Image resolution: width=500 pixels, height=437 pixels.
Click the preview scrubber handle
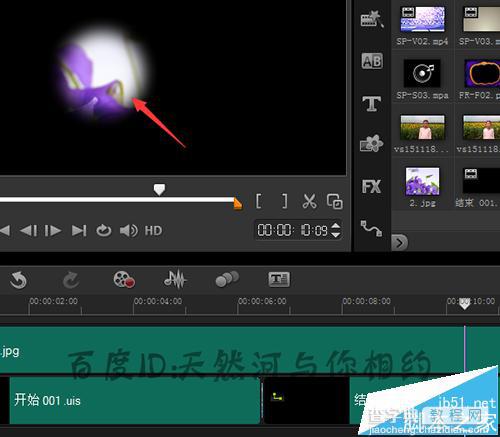click(159, 189)
